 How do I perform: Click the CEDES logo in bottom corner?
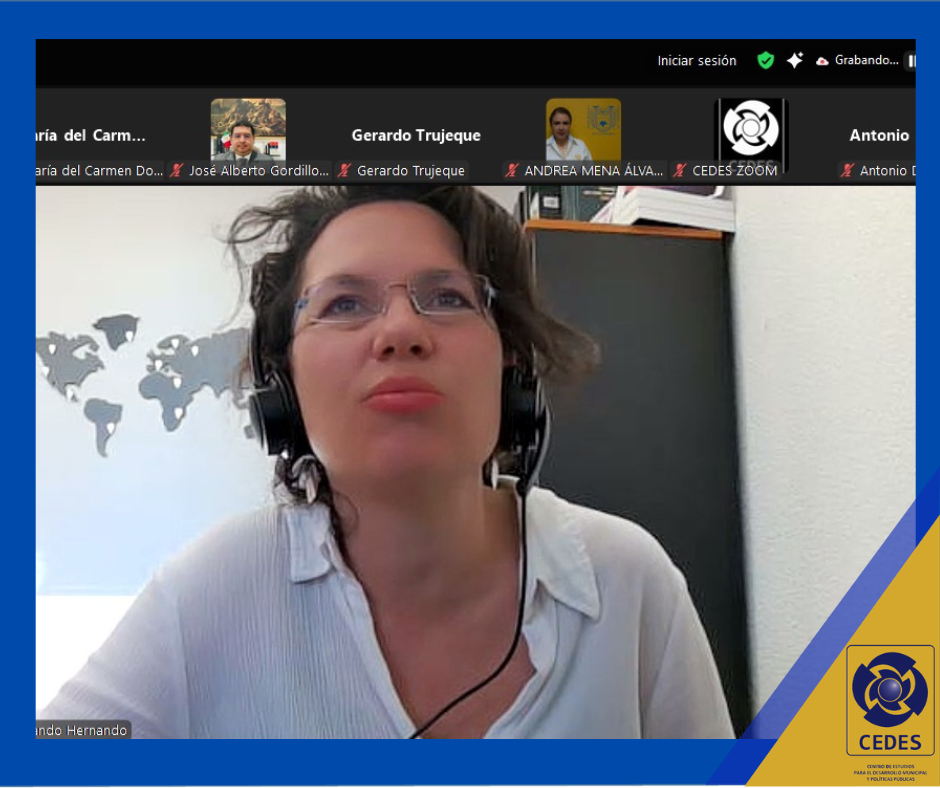pyautogui.click(x=889, y=699)
